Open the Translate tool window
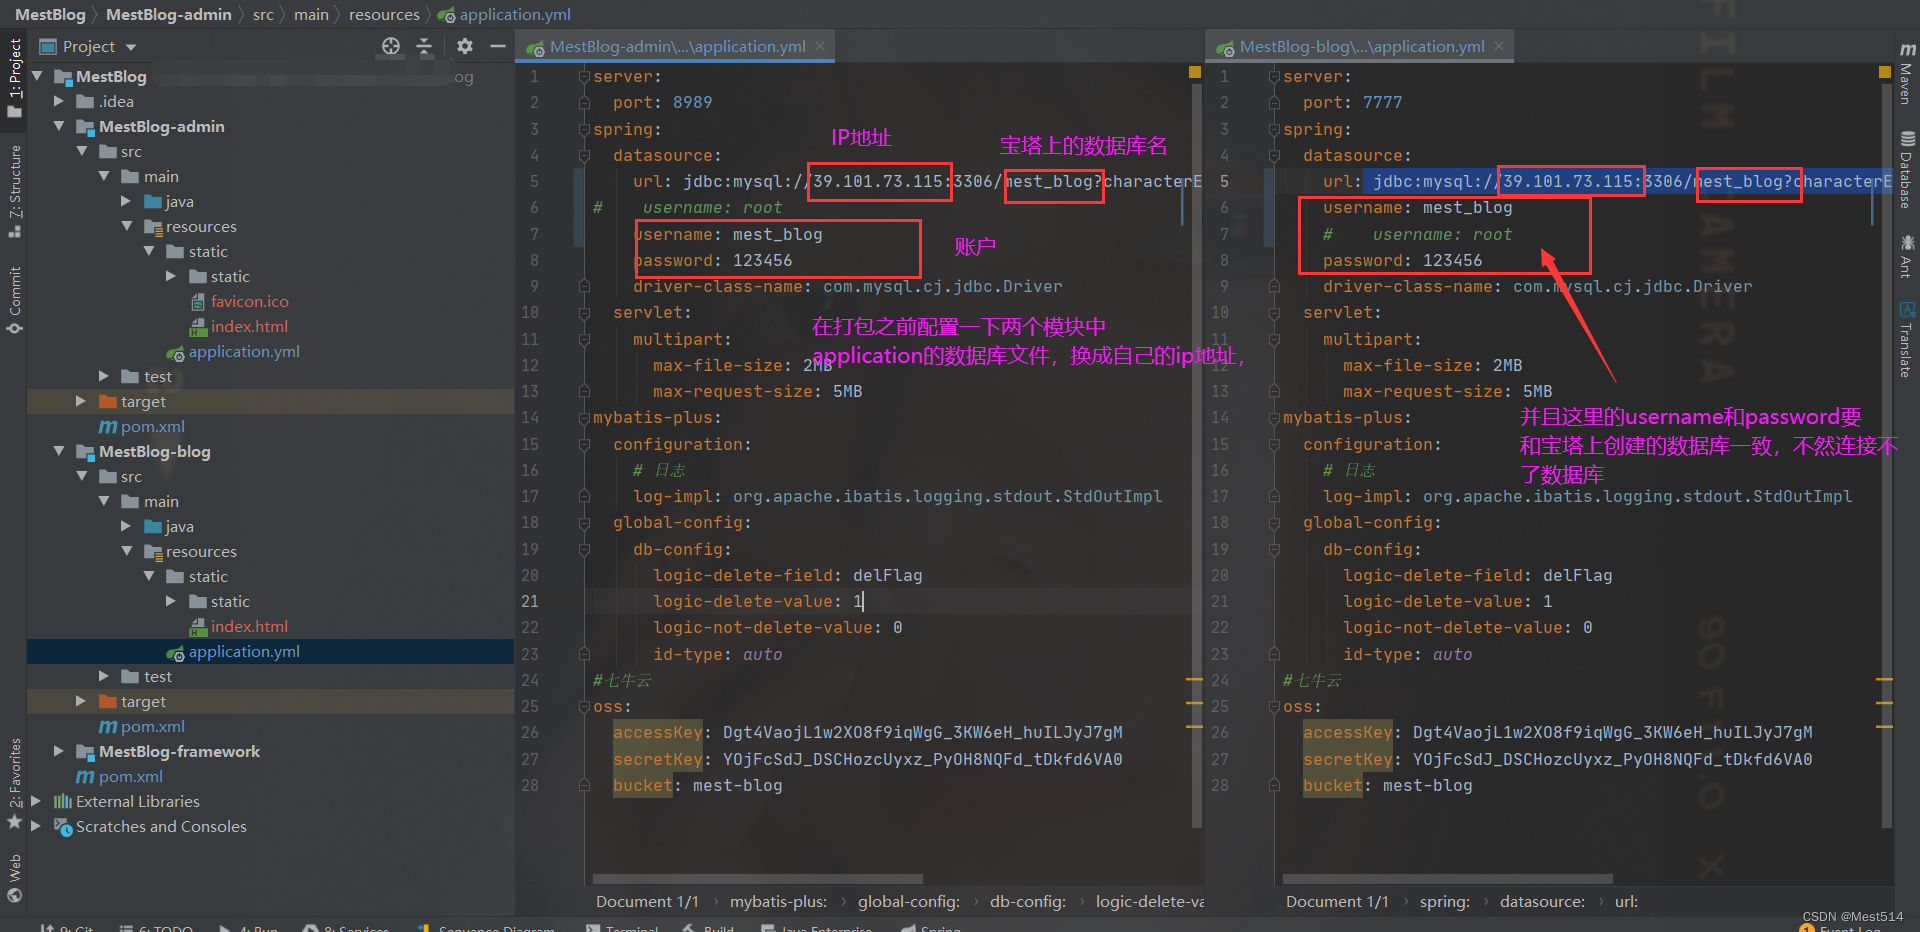Viewport: 1920px width, 932px height. coord(1907,340)
